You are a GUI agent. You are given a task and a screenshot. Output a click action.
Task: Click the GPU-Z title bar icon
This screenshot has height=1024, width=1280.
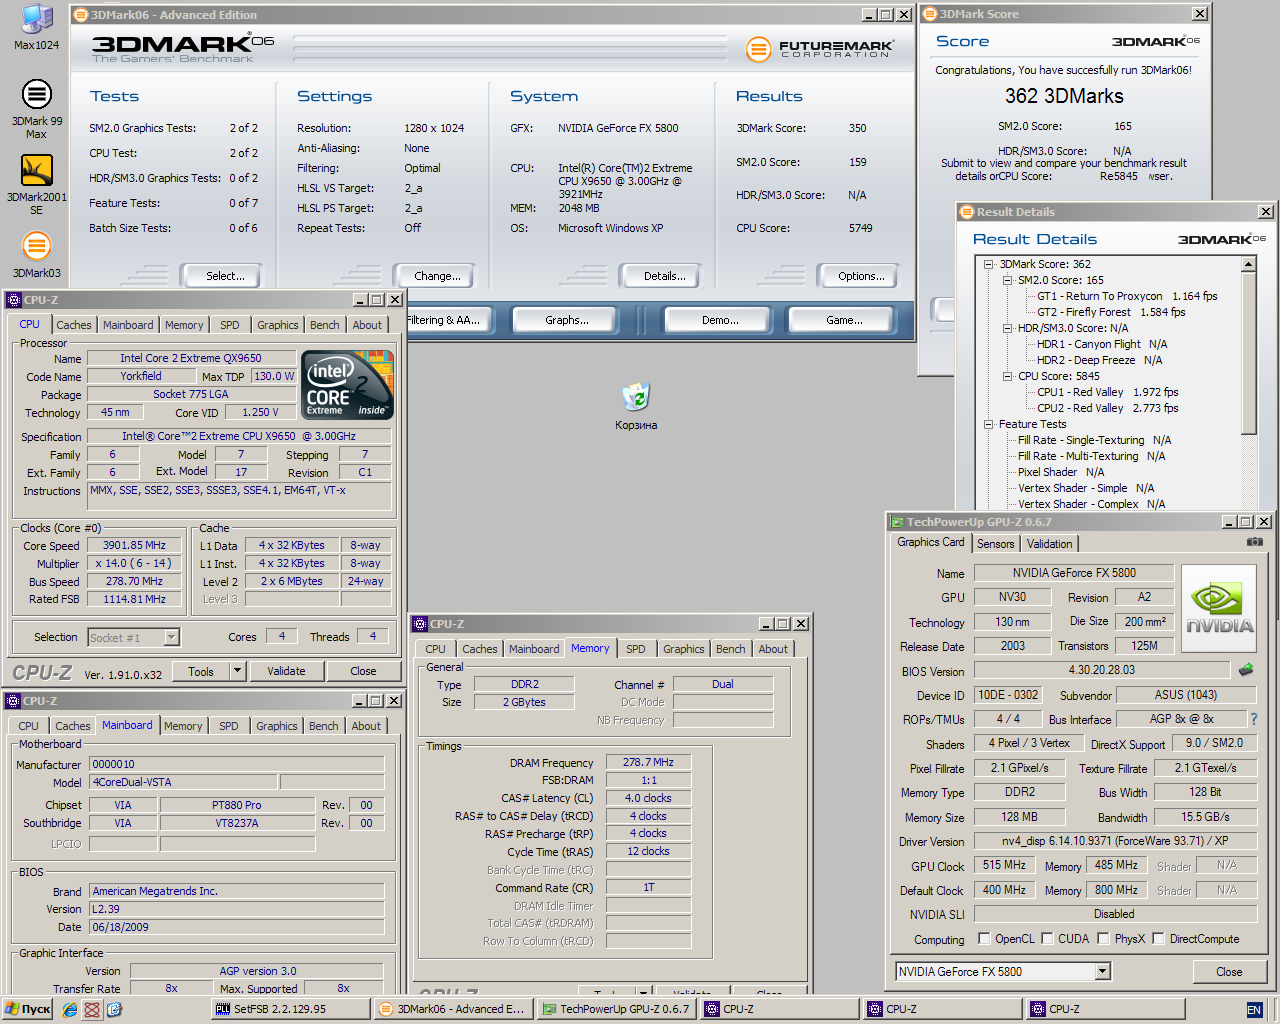(x=896, y=522)
